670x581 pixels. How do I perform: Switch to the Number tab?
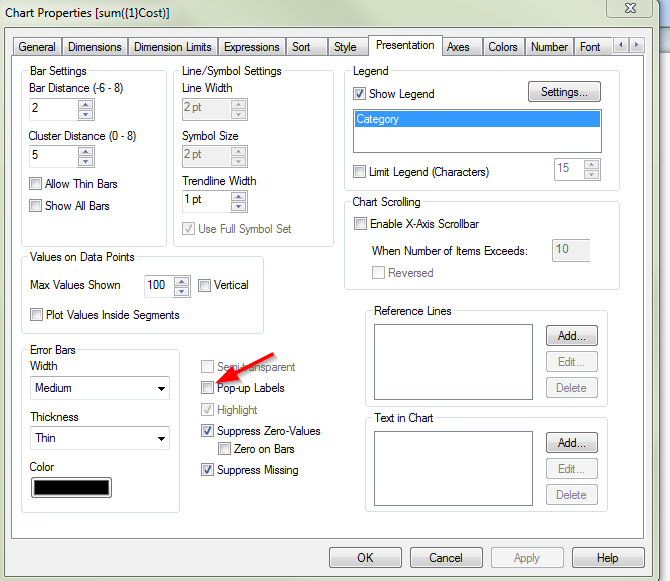tap(550, 47)
